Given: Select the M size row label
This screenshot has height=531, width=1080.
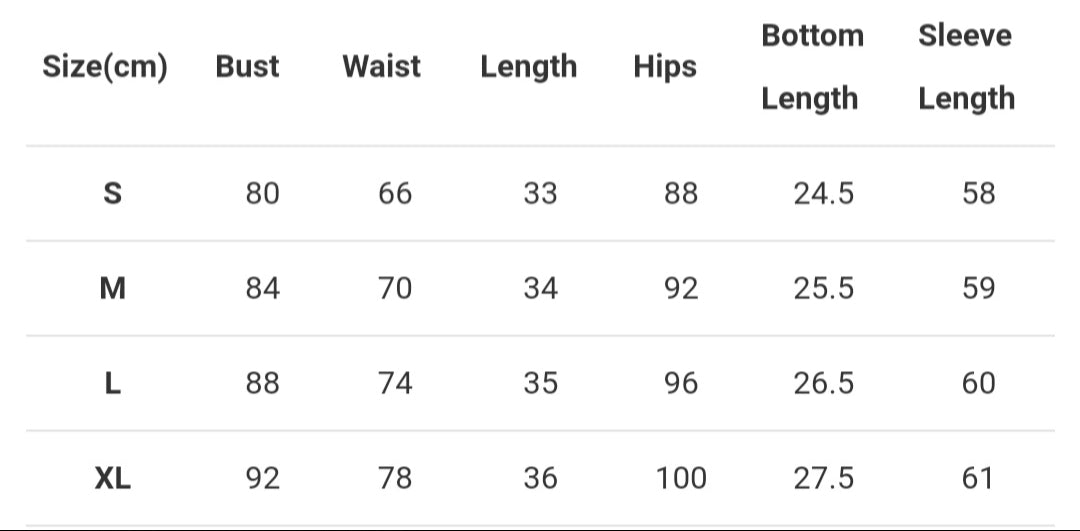Looking at the screenshot, I should point(113,289).
